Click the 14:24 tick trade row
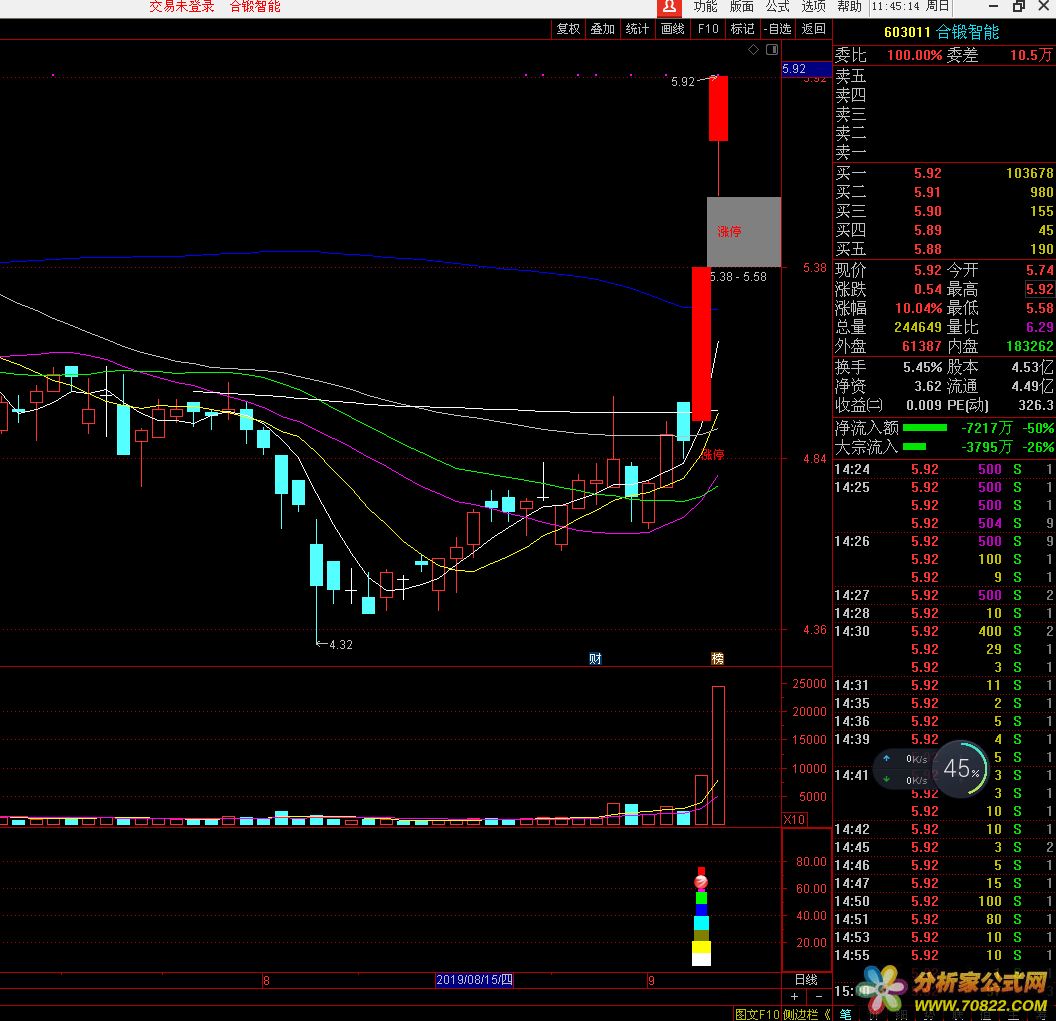 click(x=944, y=469)
